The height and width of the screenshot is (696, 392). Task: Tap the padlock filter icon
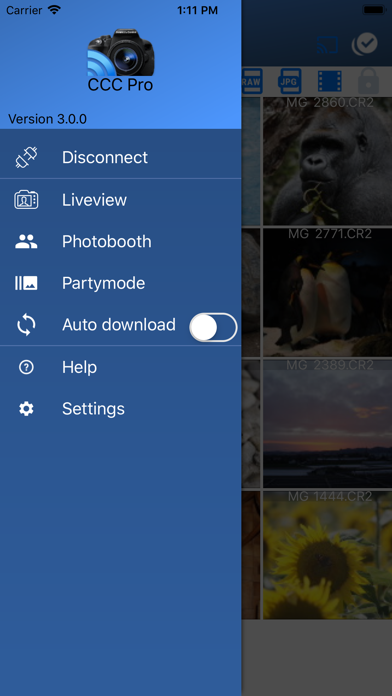point(368,81)
